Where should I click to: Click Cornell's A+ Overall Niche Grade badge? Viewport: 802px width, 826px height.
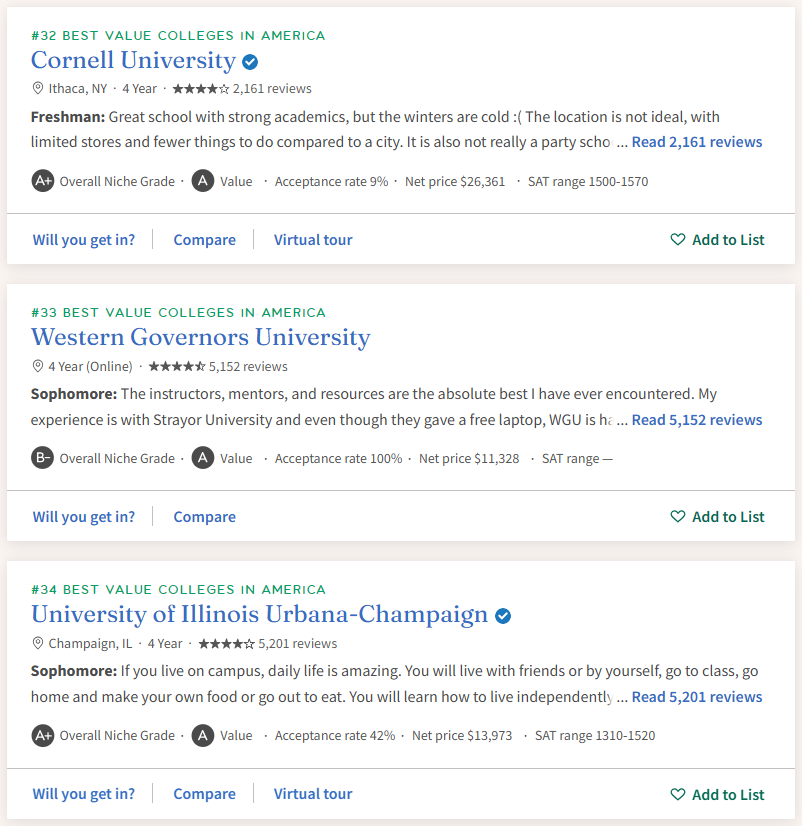point(43,181)
